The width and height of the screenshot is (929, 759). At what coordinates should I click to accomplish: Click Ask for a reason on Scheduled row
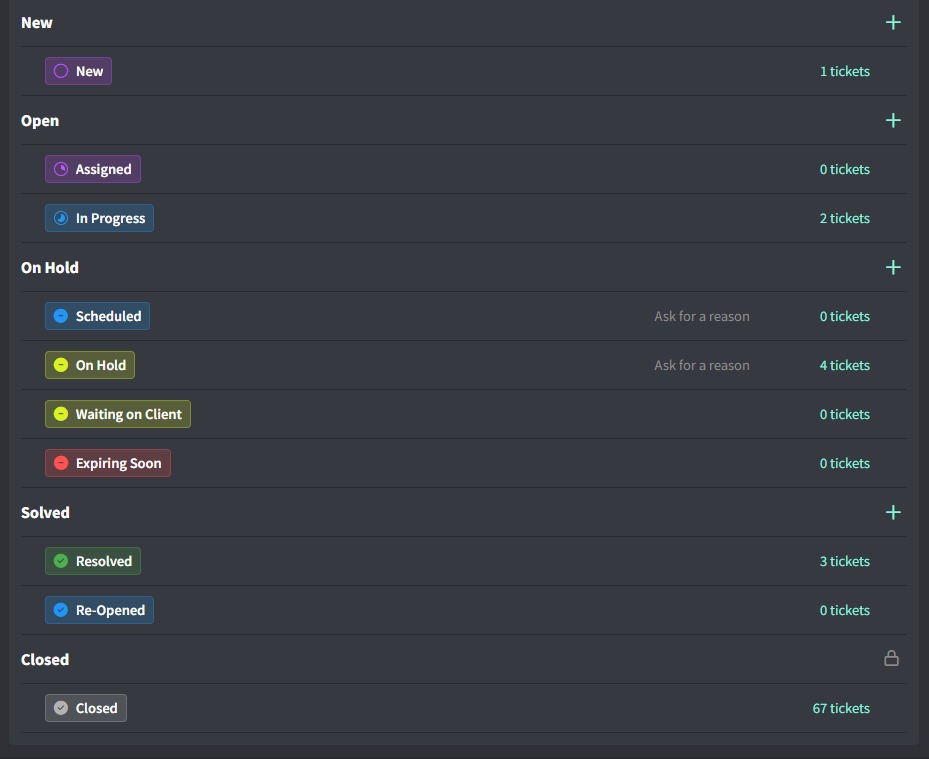[x=701, y=316]
